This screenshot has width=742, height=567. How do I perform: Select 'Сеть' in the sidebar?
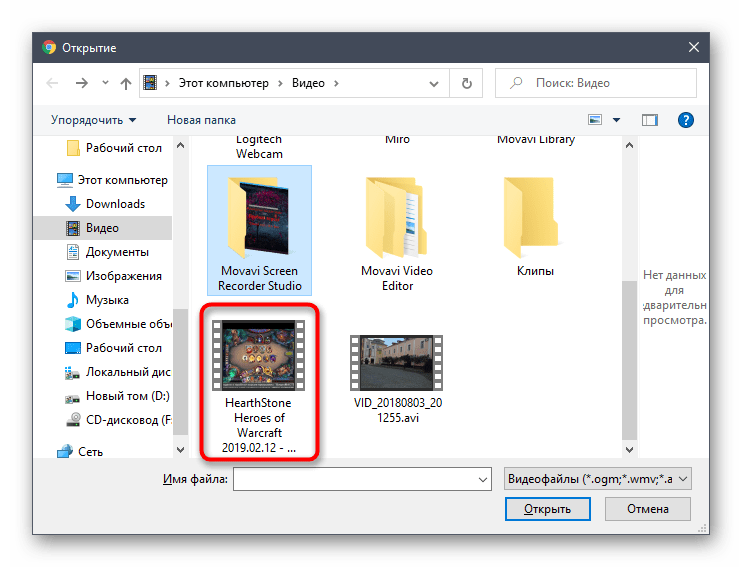point(80,452)
